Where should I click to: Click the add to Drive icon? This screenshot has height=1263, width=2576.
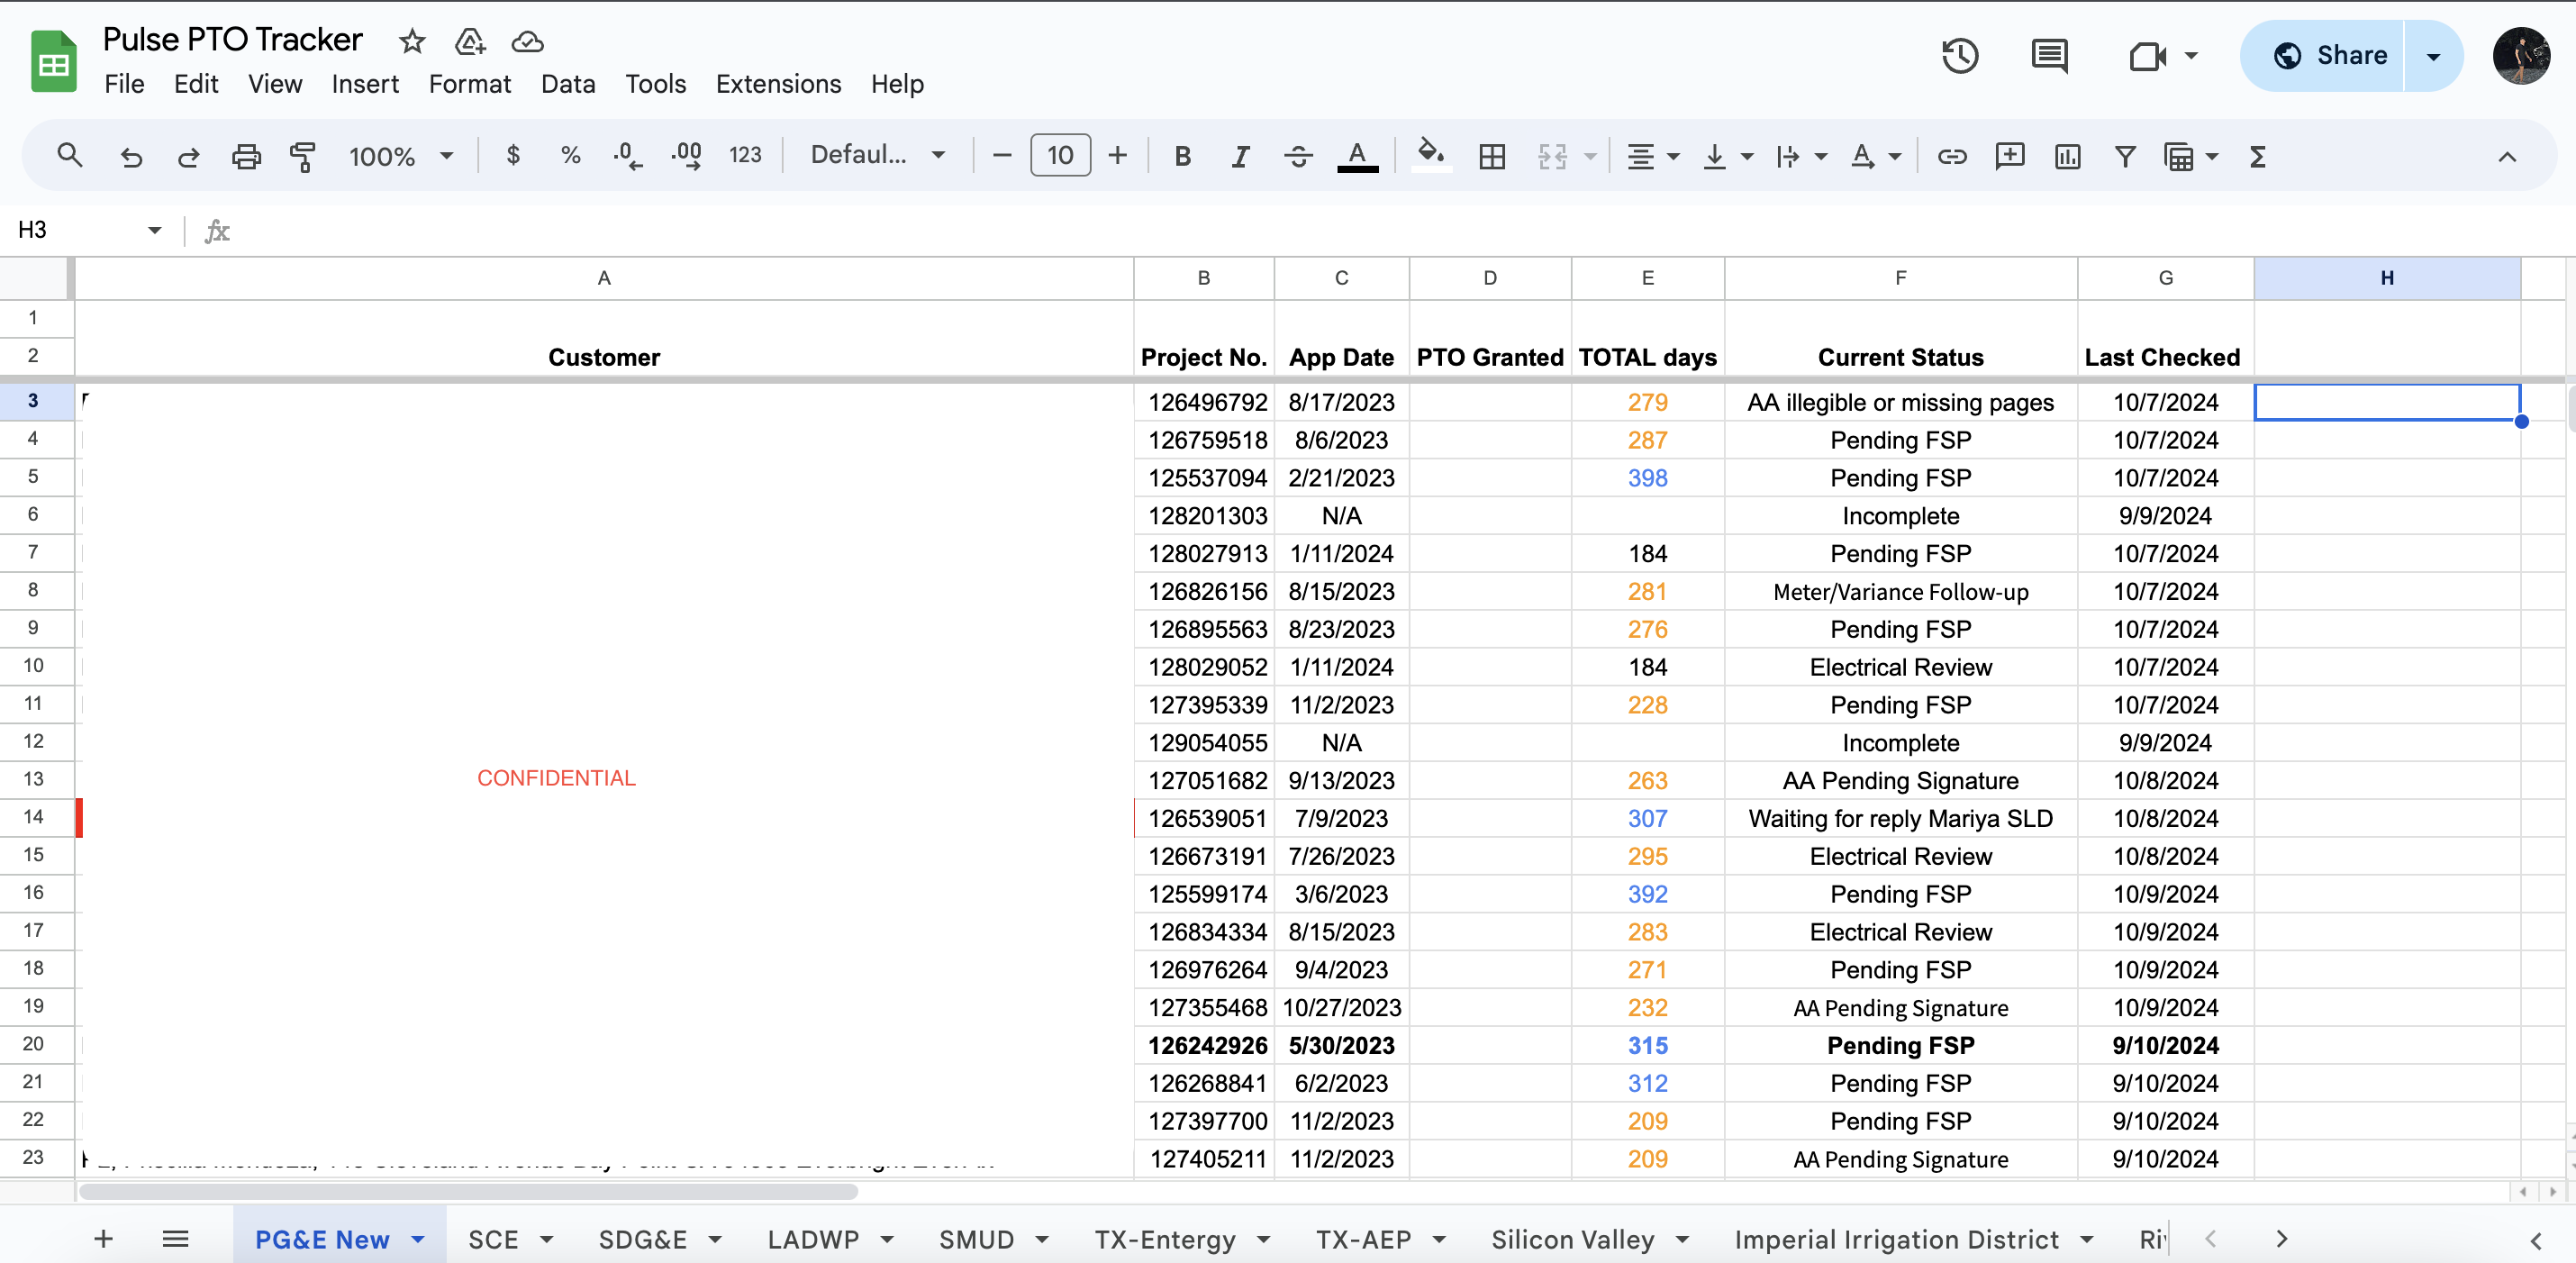(469, 41)
